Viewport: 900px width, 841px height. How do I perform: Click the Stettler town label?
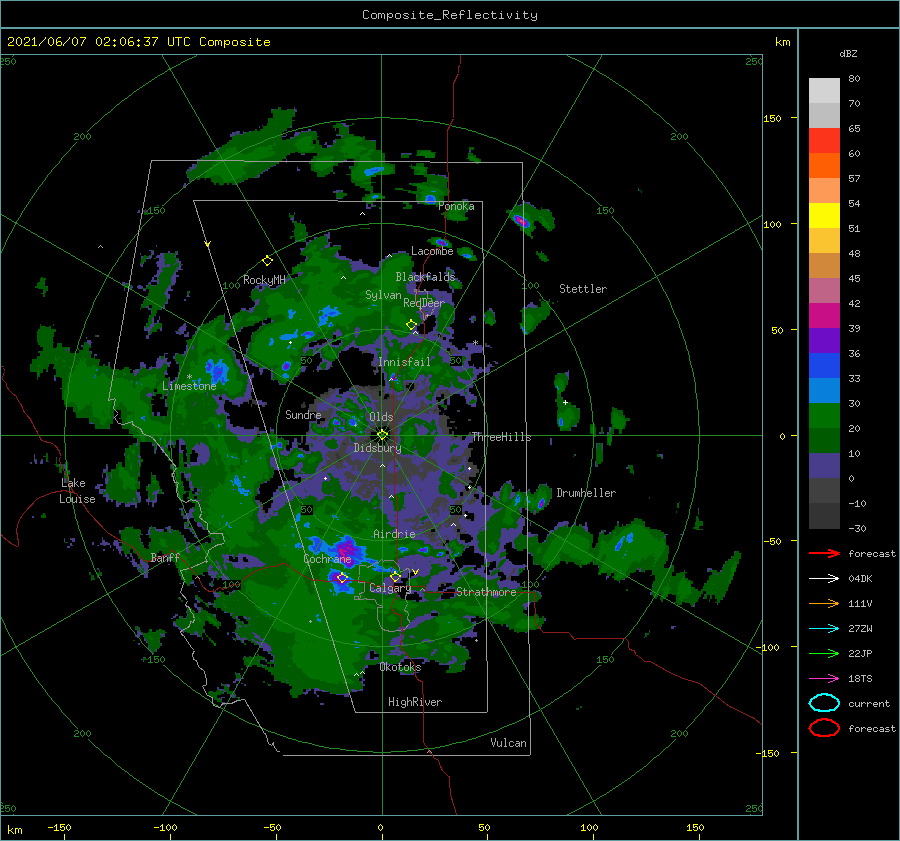pyautogui.click(x=583, y=289)
